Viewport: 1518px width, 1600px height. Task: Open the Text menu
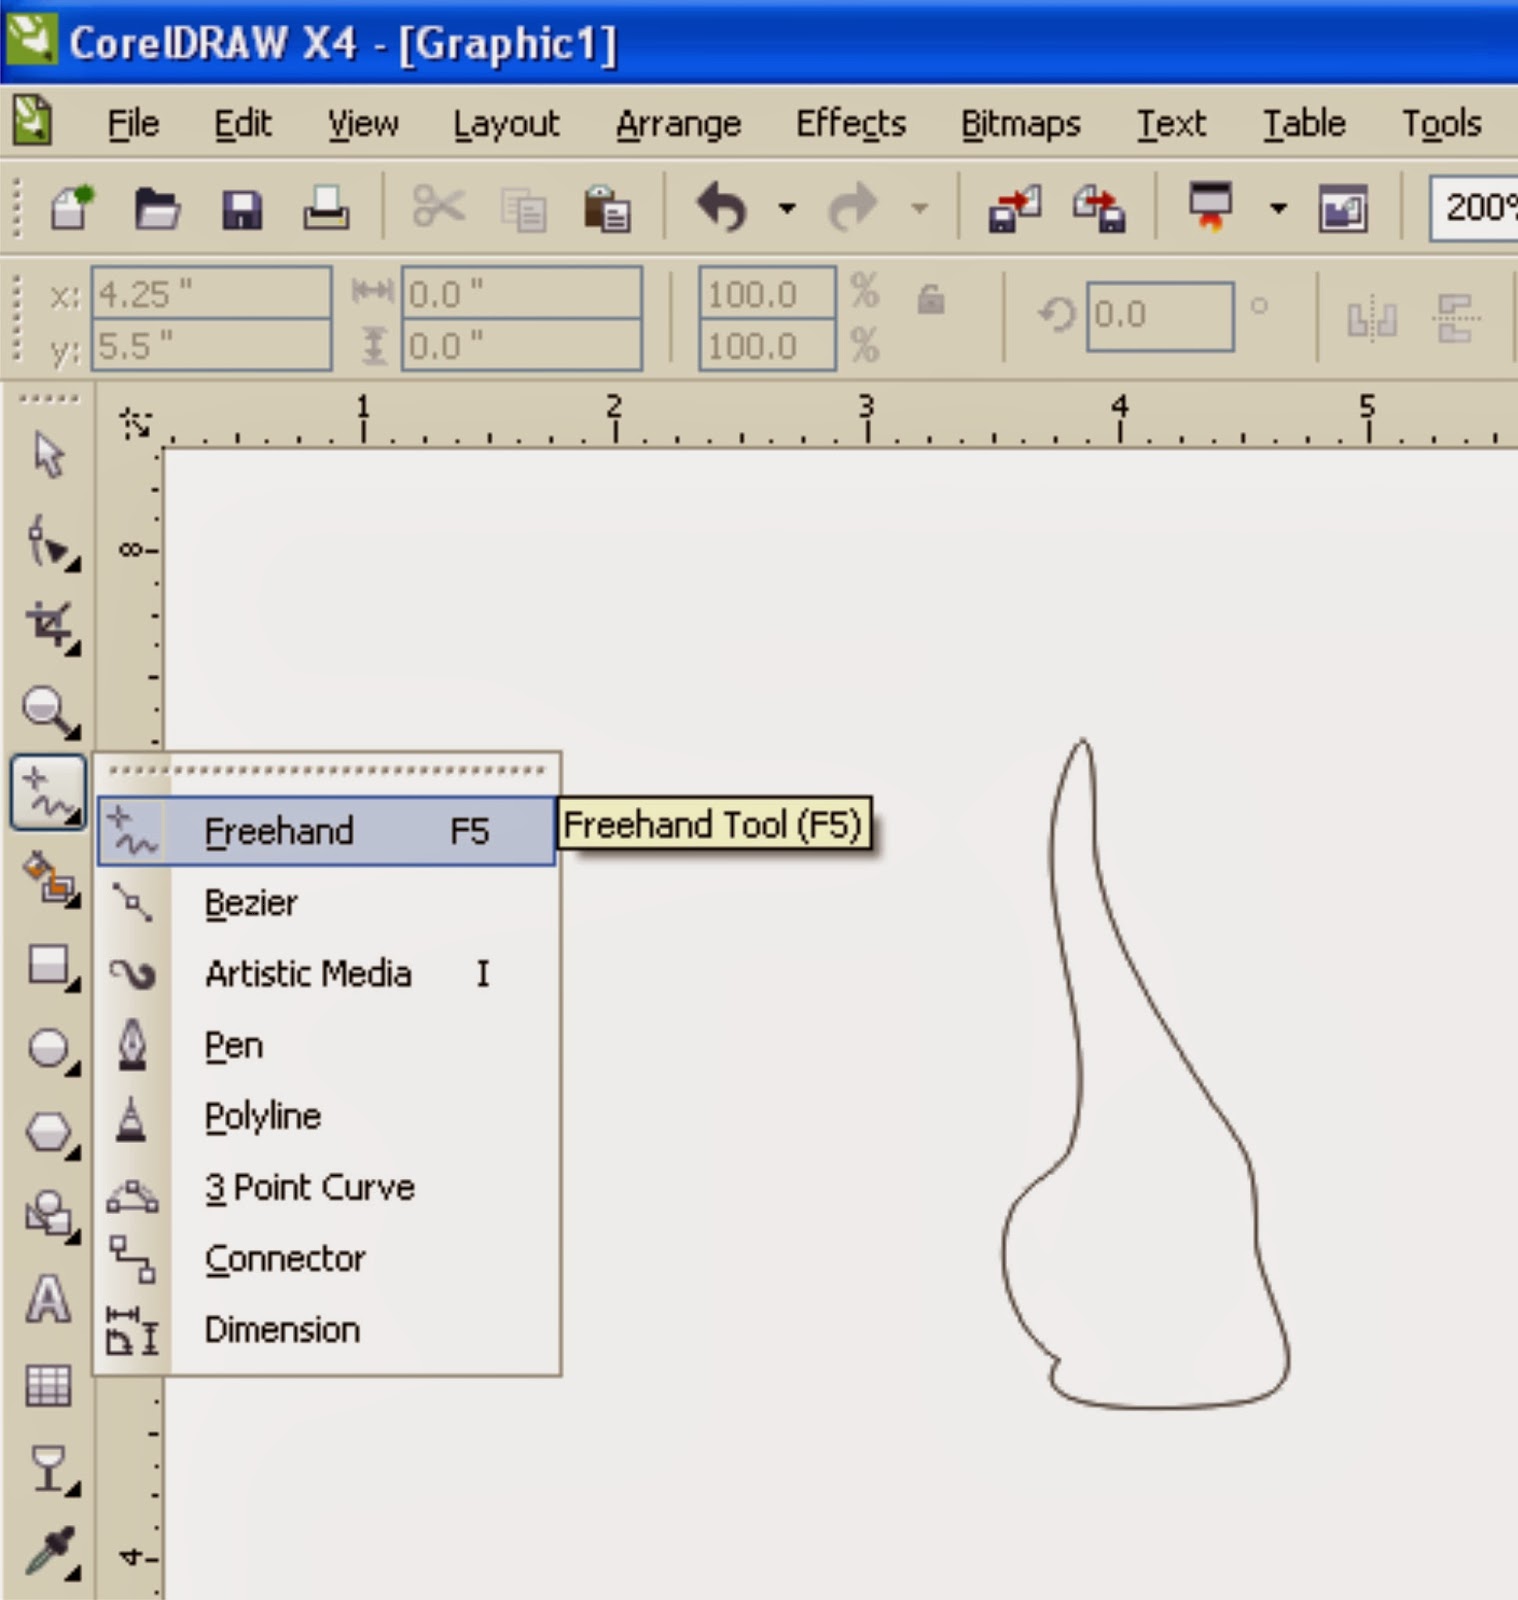pos(1171,124)
